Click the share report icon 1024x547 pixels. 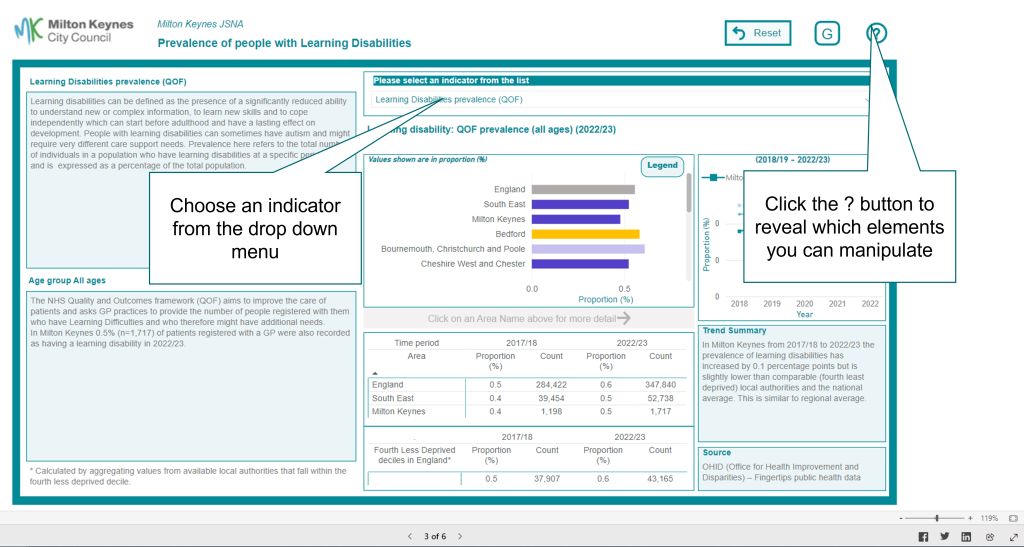click(990, 537)
